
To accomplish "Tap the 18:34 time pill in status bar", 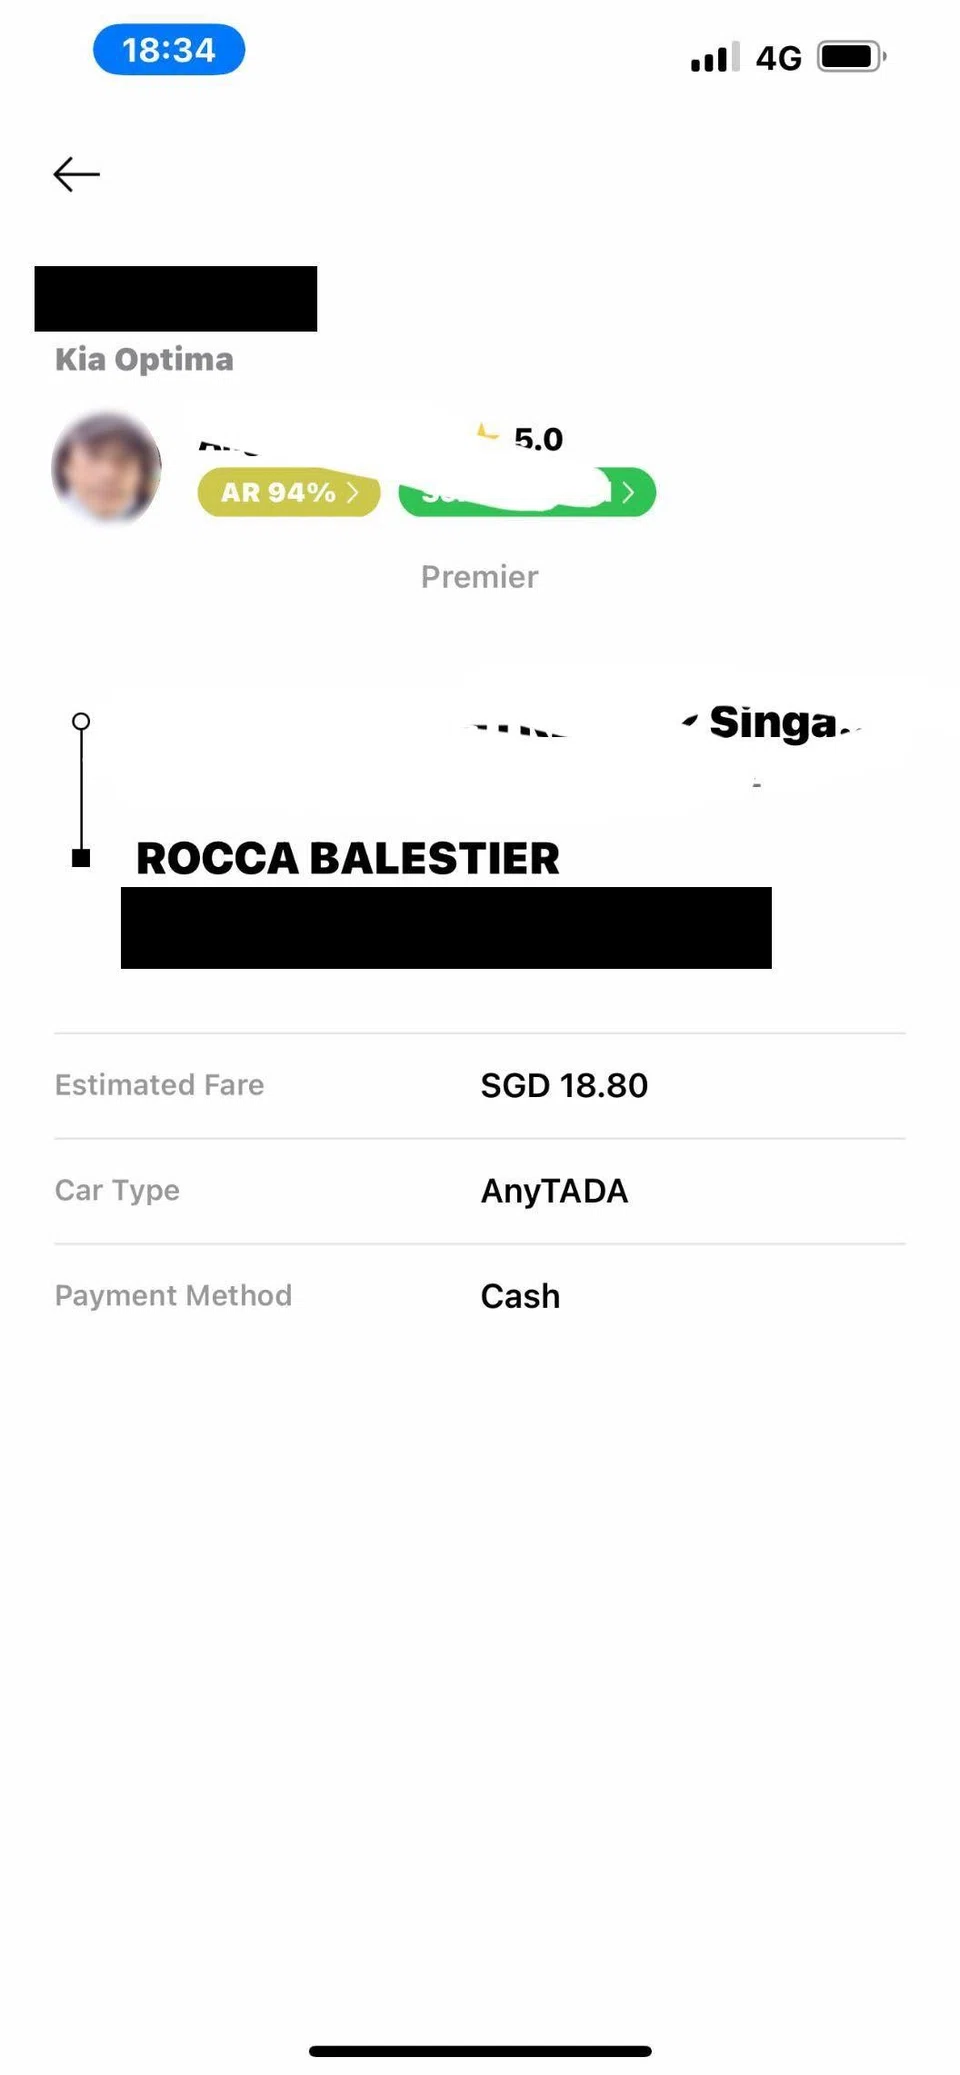I will point(169,49).
